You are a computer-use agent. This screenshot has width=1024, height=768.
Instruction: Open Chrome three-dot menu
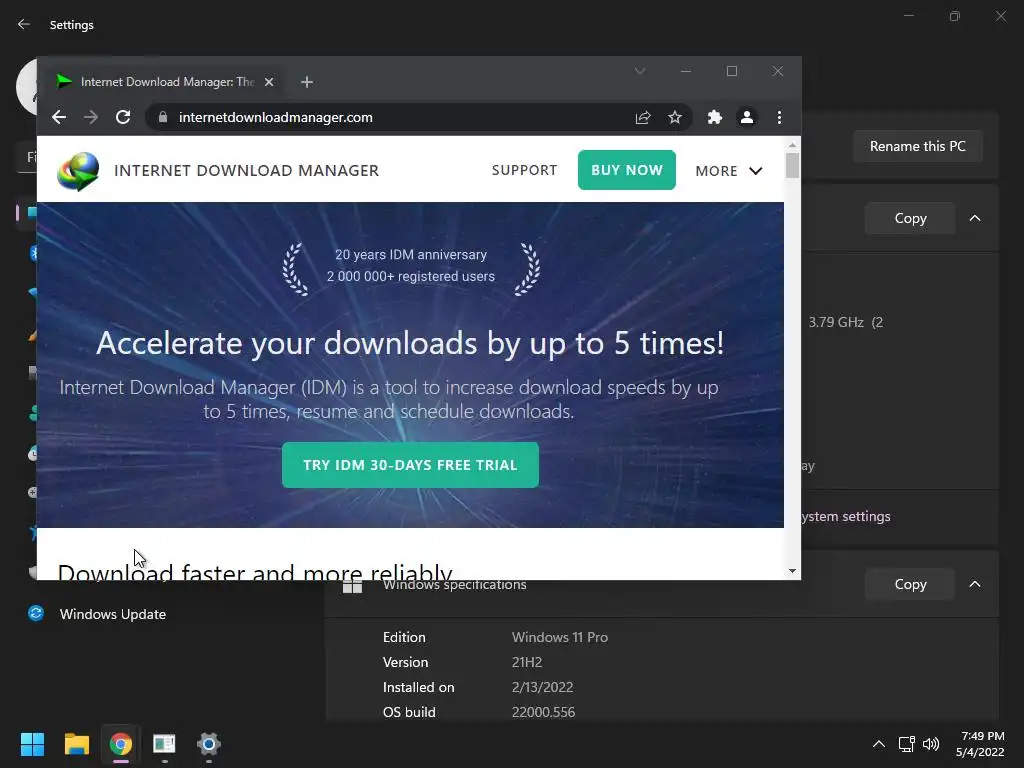click(x=779, y=118)
